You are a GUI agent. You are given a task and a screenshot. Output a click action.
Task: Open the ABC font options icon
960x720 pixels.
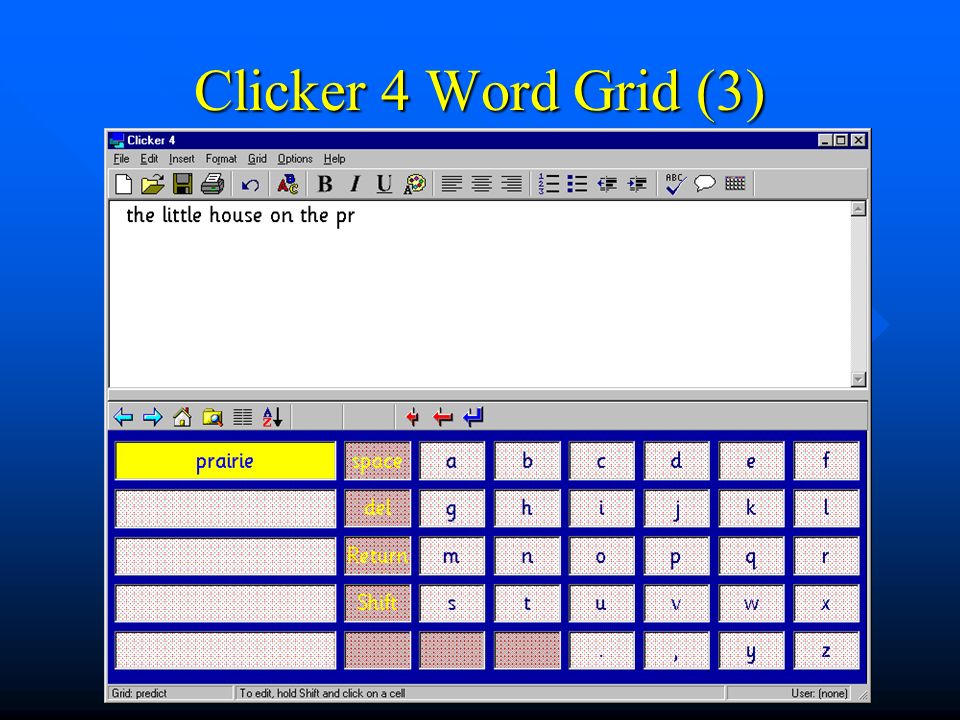point(287,184)
